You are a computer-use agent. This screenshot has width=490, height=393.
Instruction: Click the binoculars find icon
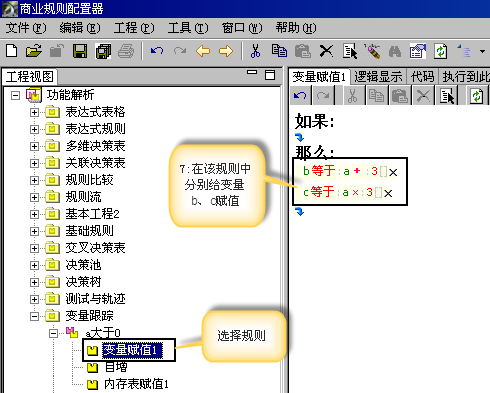[395, 52]
